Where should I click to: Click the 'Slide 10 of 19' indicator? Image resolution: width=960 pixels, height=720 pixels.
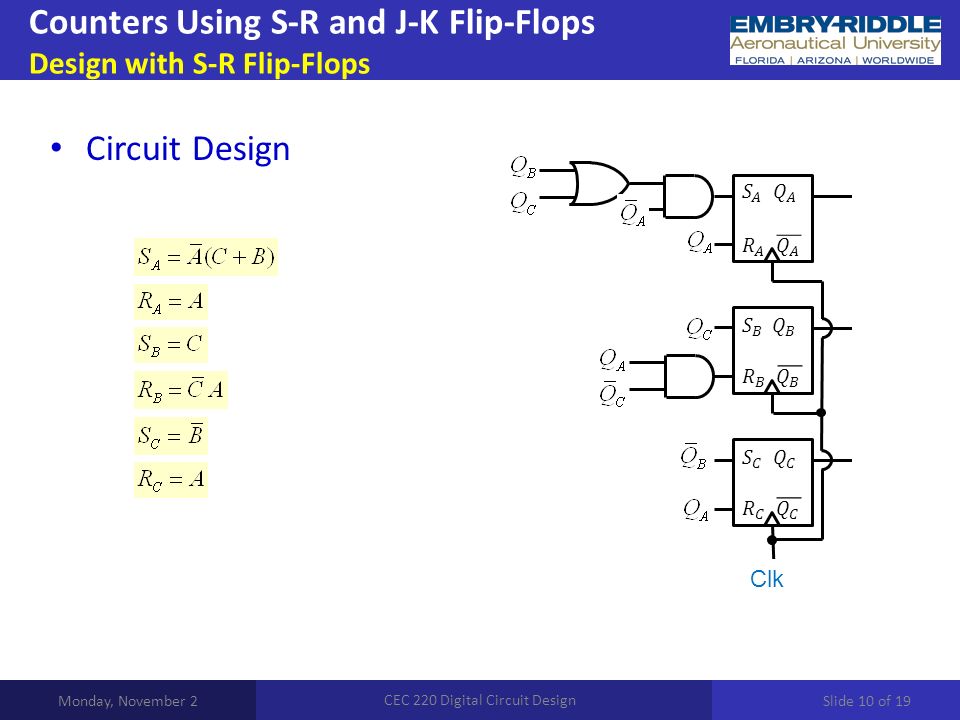point(867,701)
